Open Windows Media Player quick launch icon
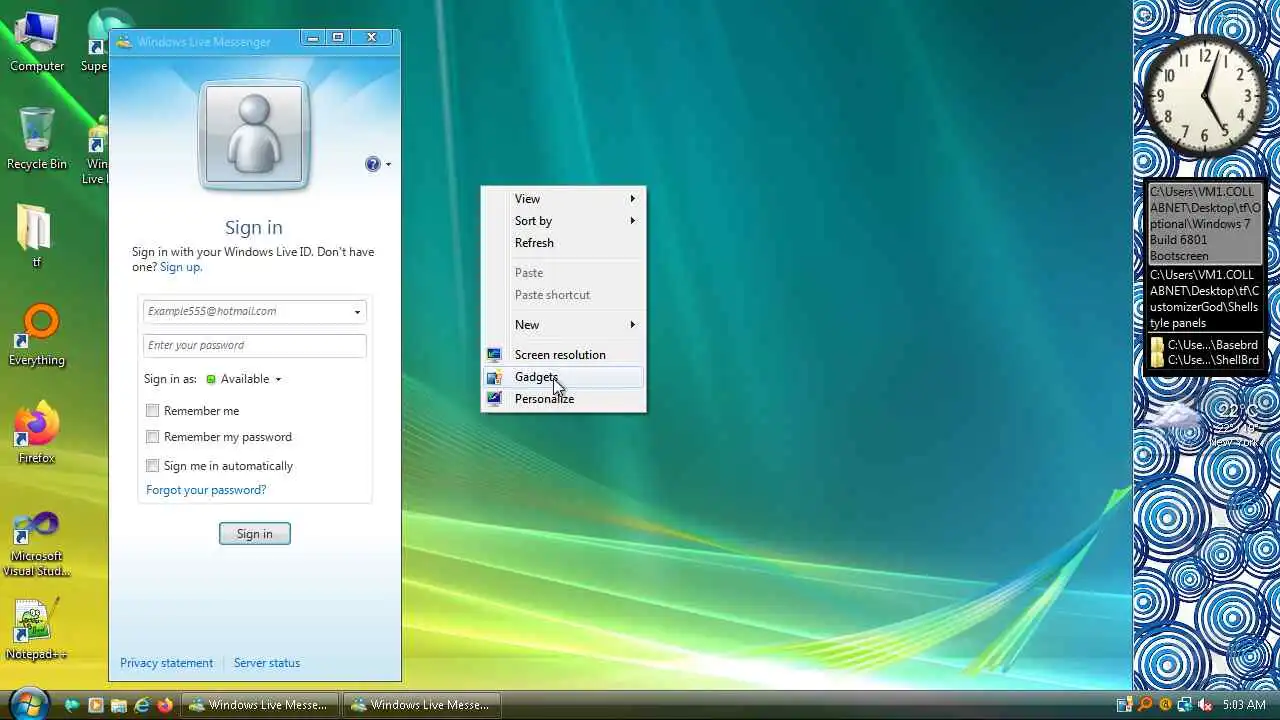 tap(95, 705)
